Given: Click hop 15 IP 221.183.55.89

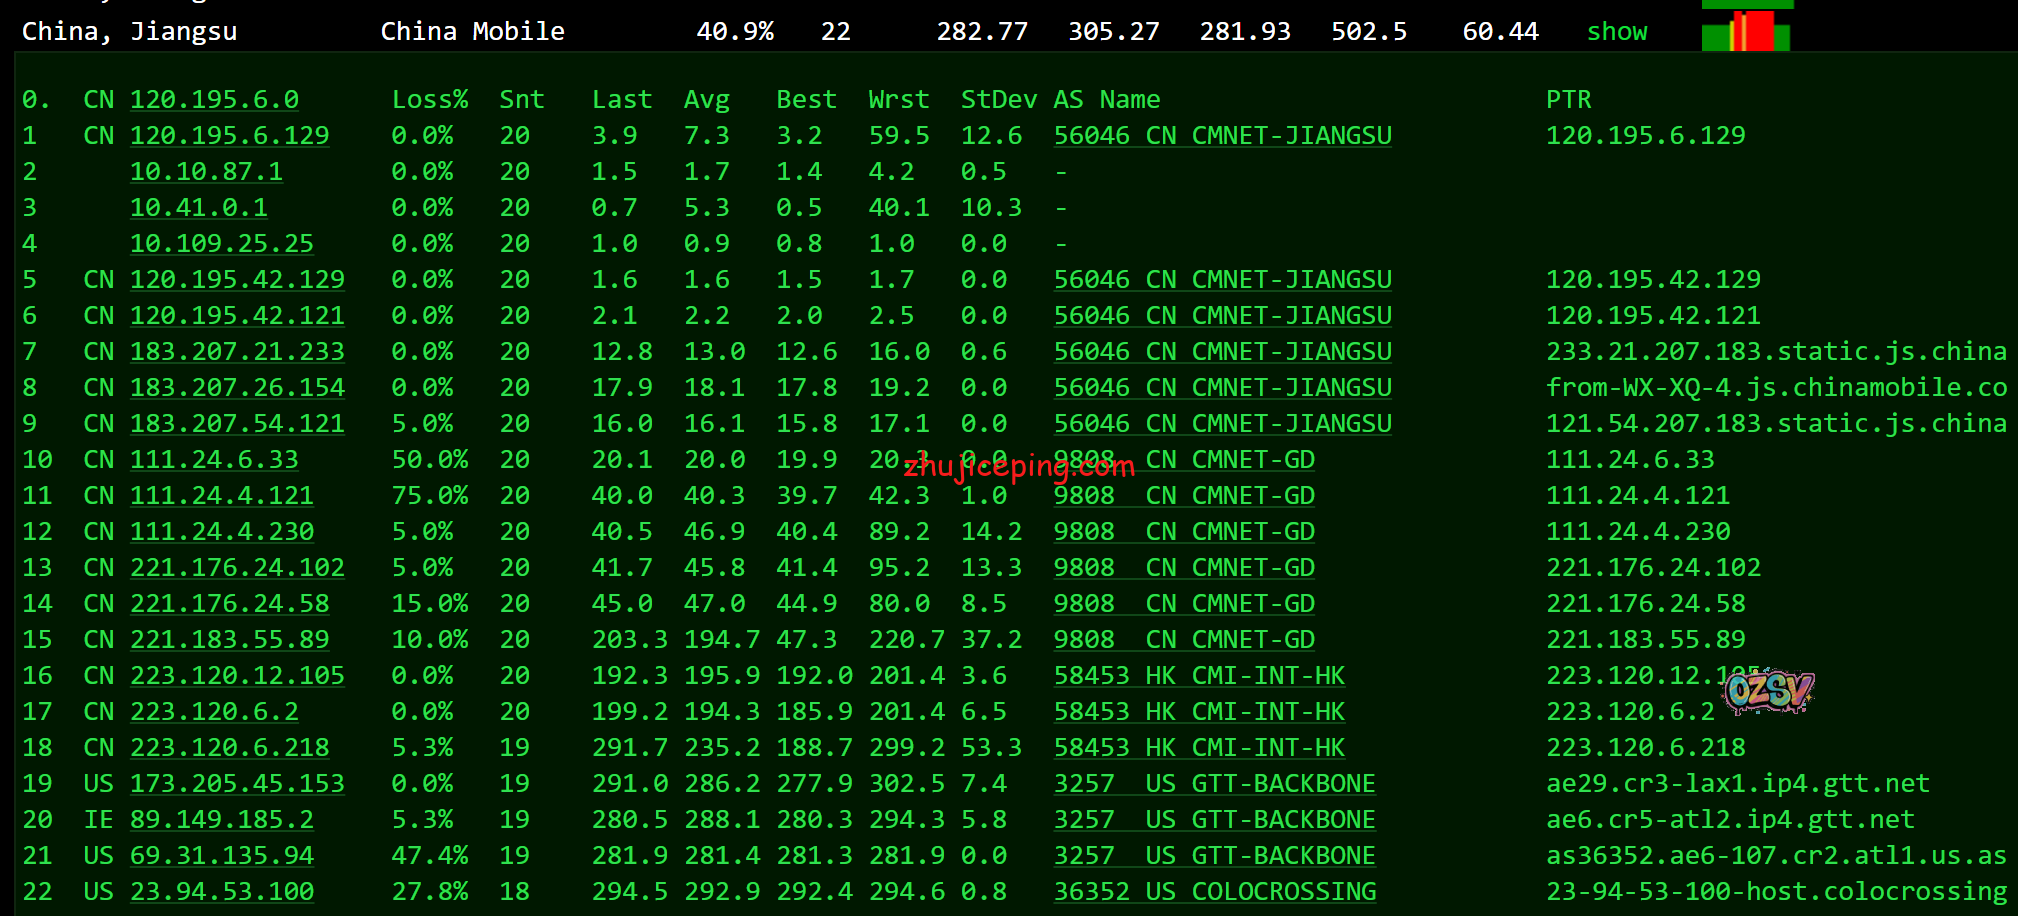Looking at the screenshot, I should [x=229, y=640].
